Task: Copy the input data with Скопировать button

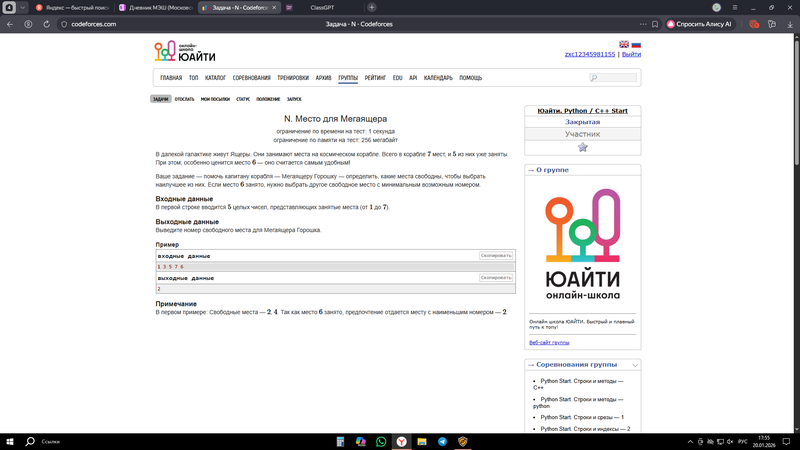Action: [x=496, y=256]
